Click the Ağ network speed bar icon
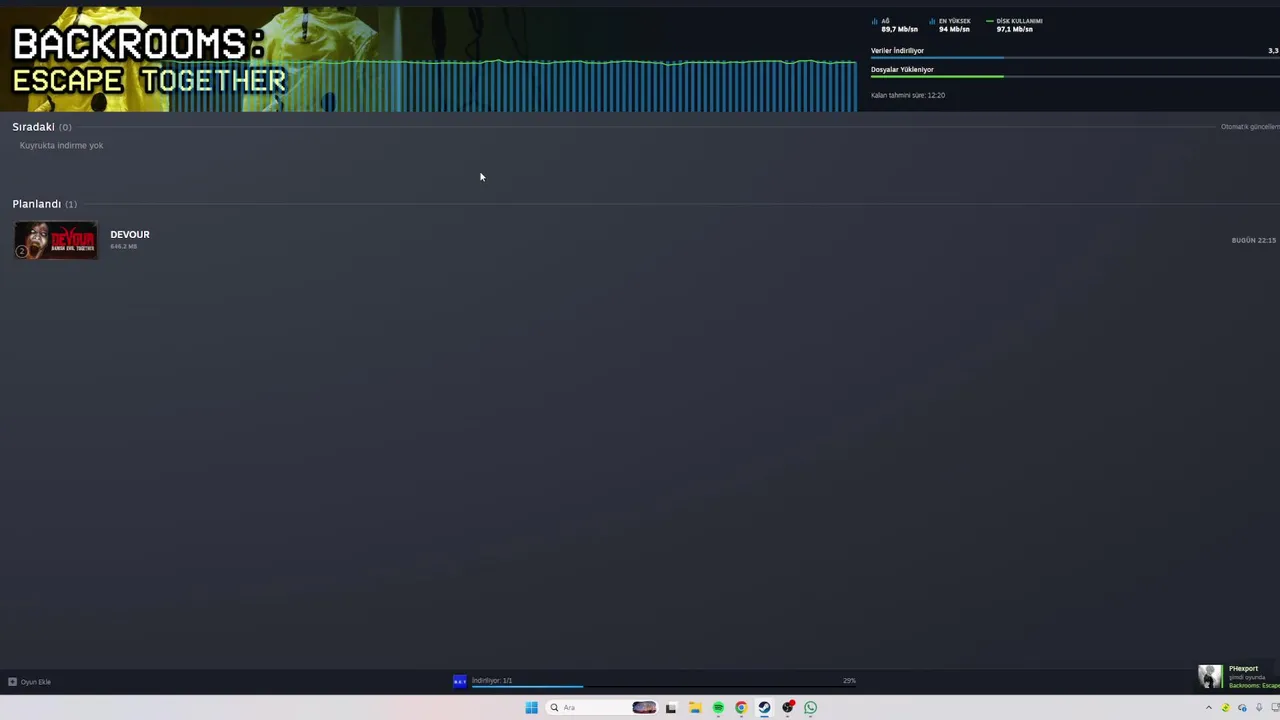Screen dimensions: 1280x720 coord(875,21)
